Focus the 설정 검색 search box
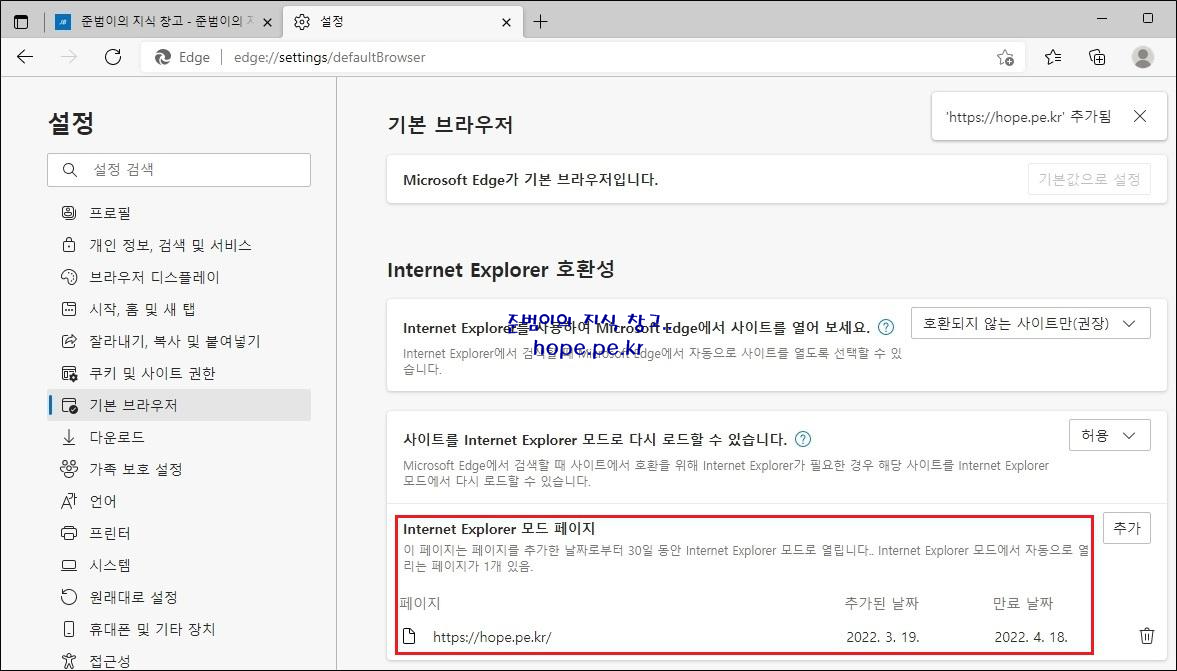1177x671 pixels. pyautogui.click(x=179, y=170)
